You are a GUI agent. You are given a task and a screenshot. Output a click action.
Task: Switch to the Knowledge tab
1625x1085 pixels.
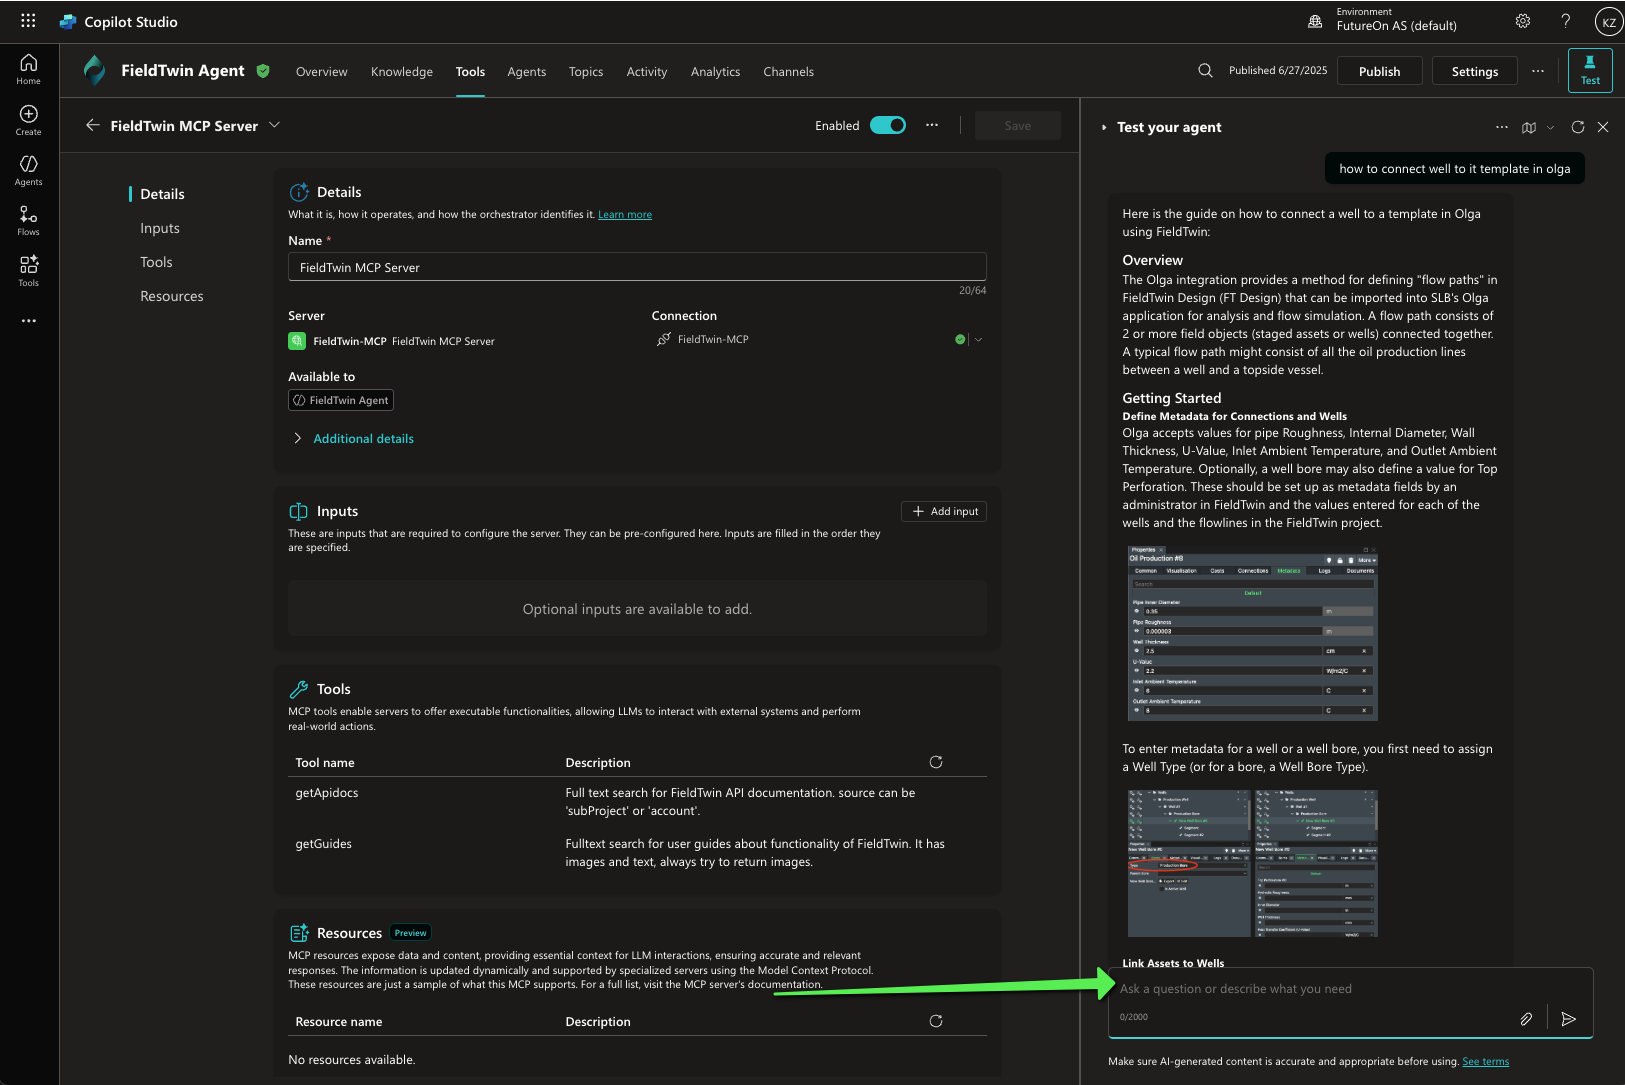pos(401,72)
